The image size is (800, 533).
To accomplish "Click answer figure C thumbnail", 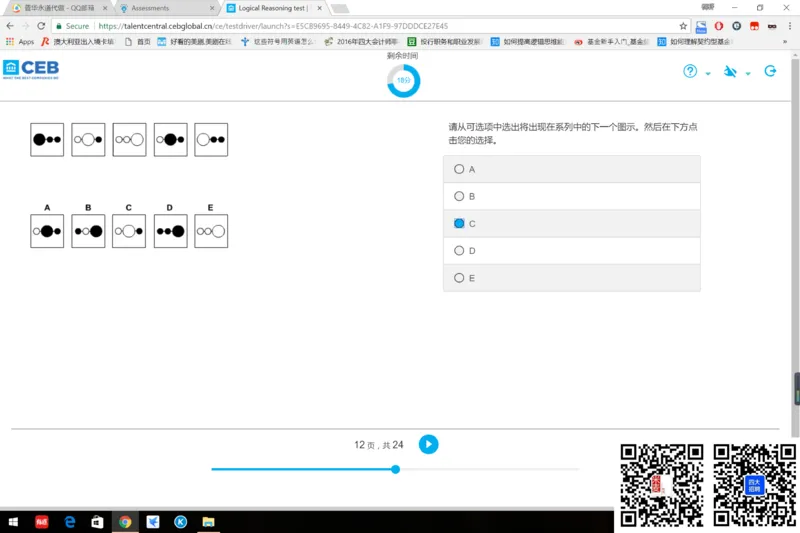I will 129,231.
